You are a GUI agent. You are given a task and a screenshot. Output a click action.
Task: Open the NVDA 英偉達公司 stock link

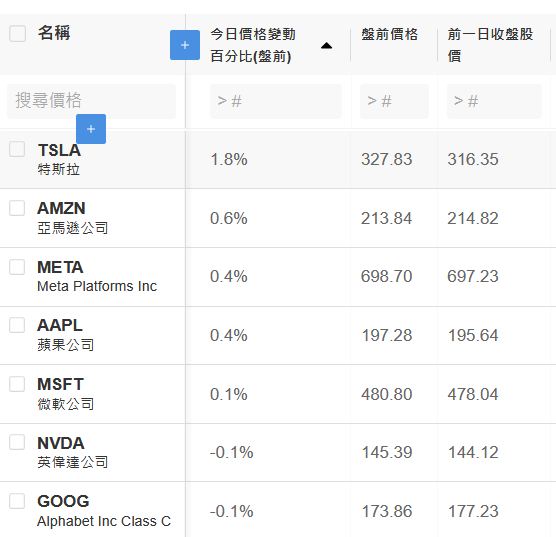73,452
